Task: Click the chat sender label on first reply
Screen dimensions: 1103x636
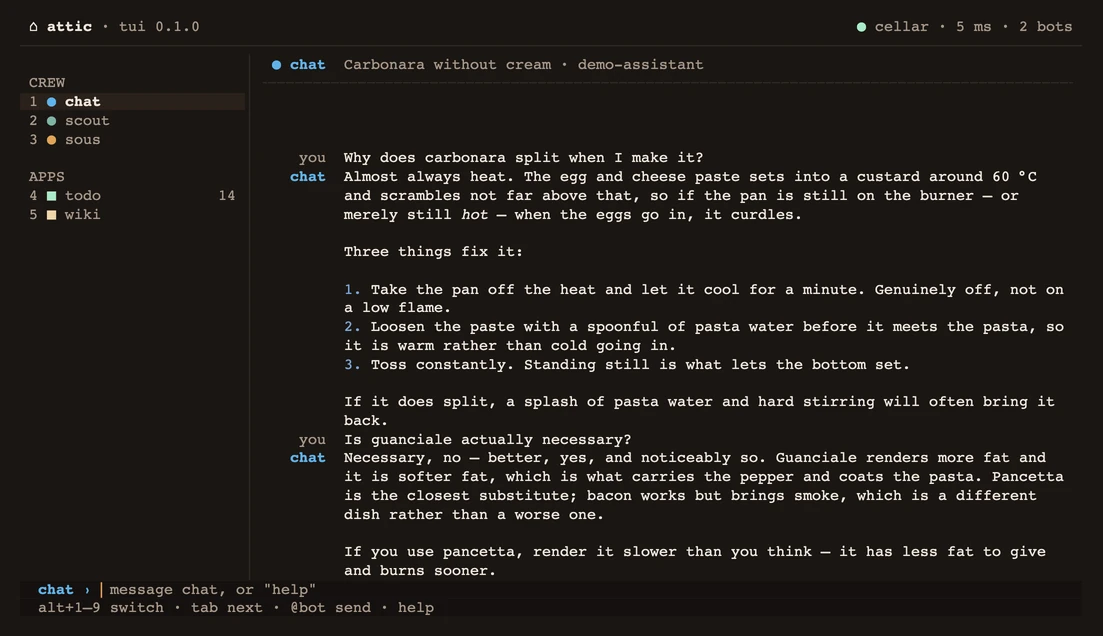Action: (x=307, y=177)
